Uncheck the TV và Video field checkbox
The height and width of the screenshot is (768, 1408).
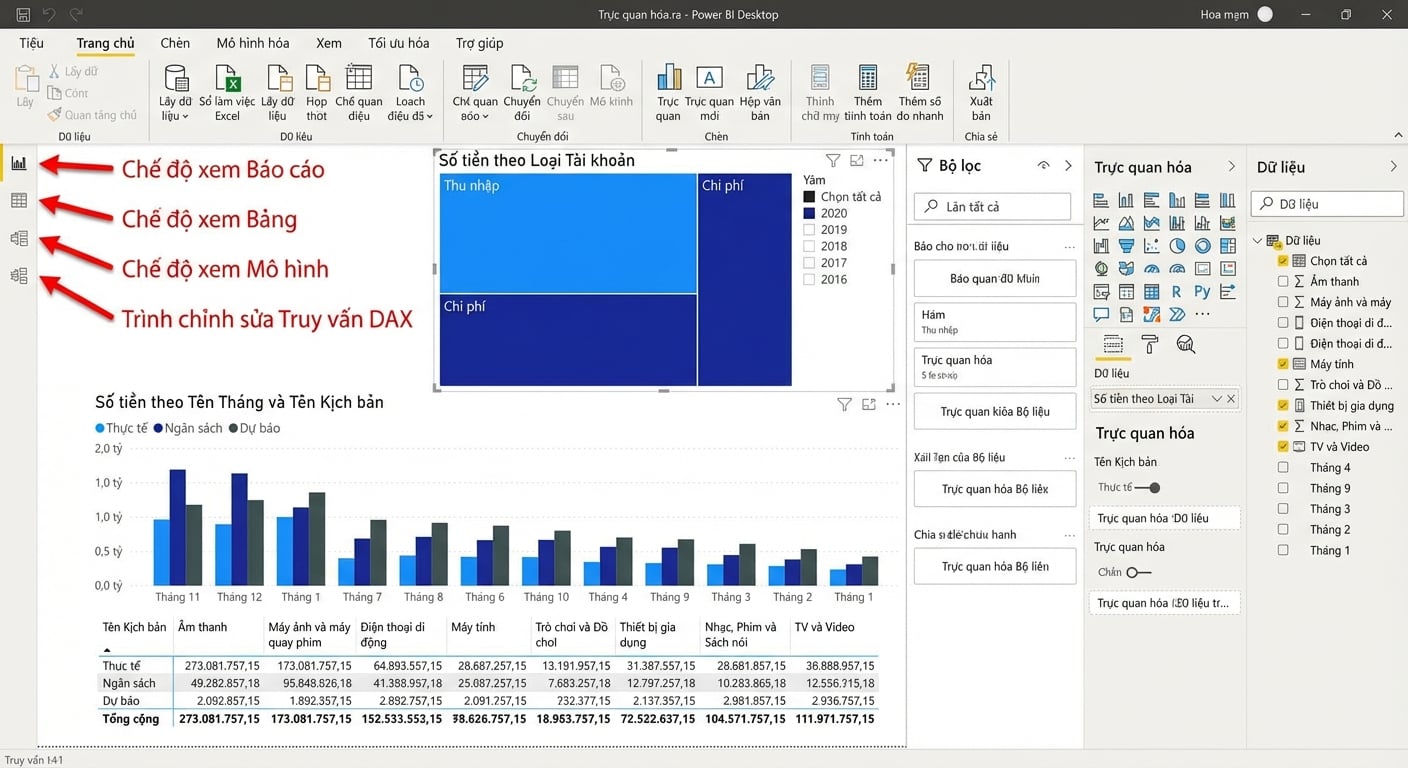[x=1283, y=447]
